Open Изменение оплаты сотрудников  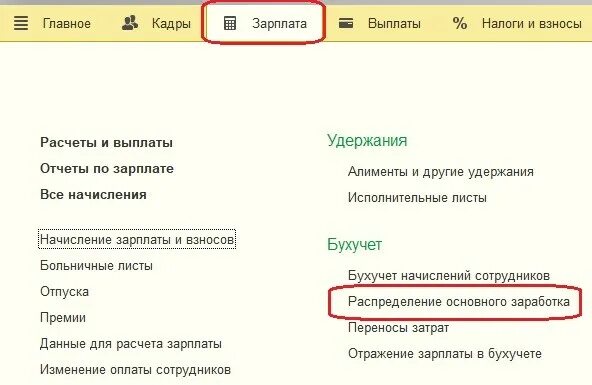[135, 370]
